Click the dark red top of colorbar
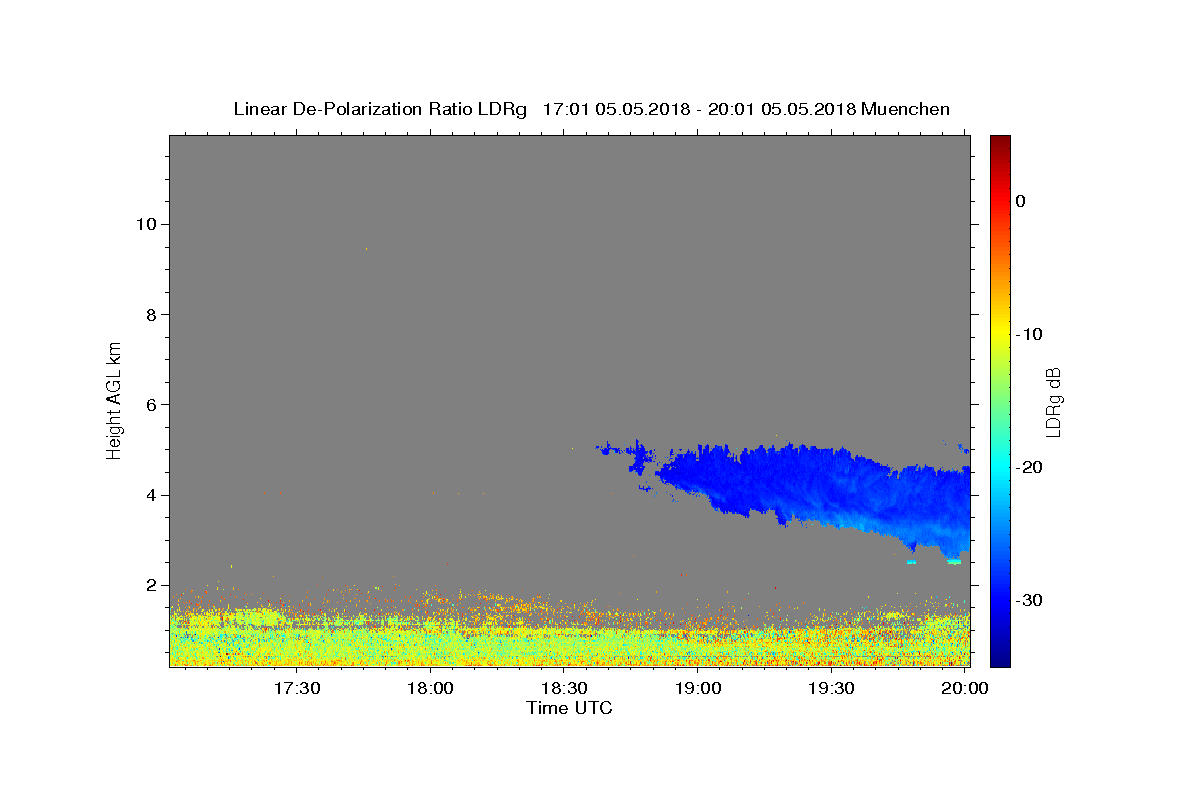Image resolution: width=1200 pixels, height=800 pixels. tap(1000, 142)
